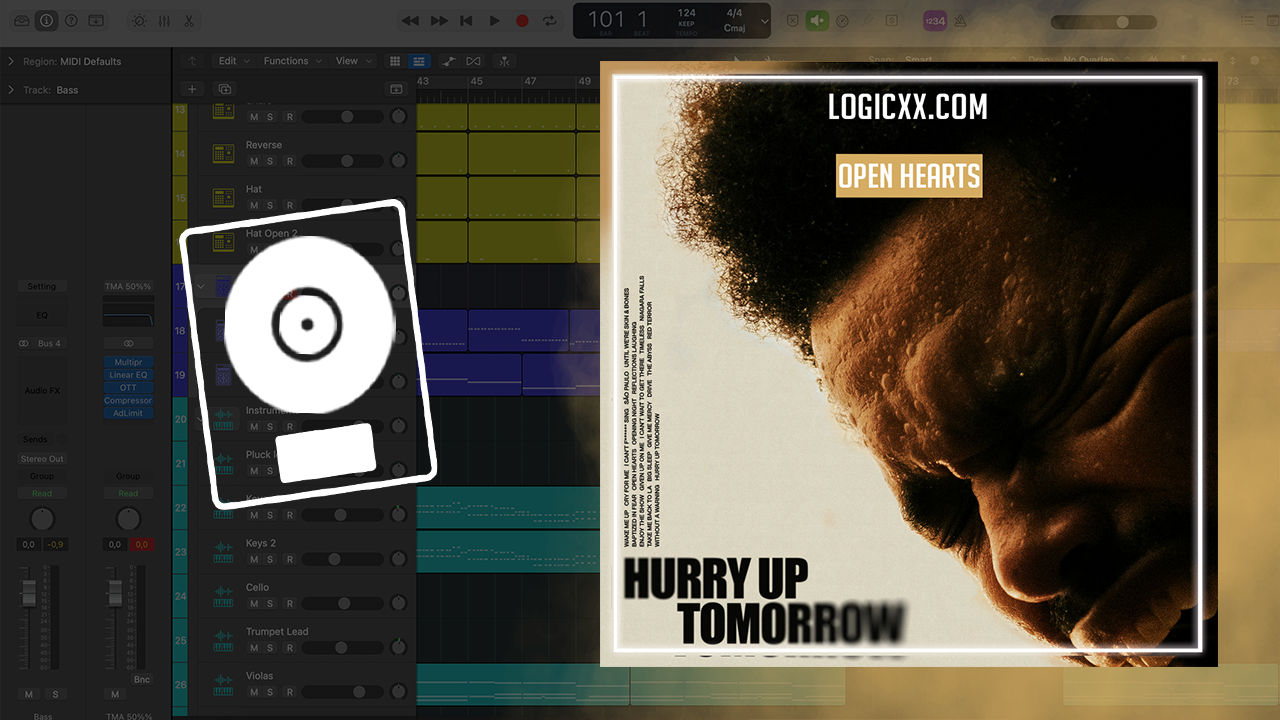Open the Linear EQ plug-in slot
This screenshot has height=720, width=1280.
(x=128, y=375)
